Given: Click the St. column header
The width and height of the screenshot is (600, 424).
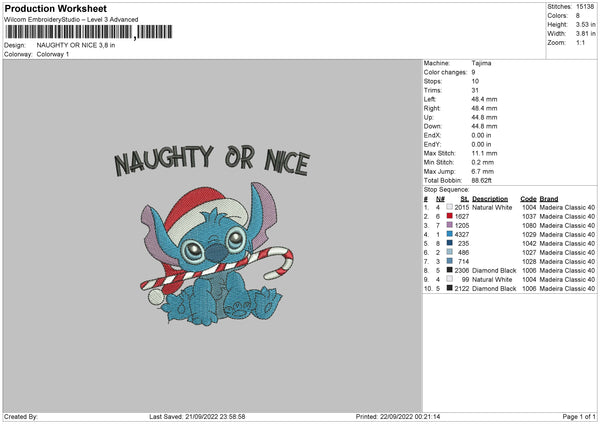Looking at the screenshot, I should [x=465, y=199].
